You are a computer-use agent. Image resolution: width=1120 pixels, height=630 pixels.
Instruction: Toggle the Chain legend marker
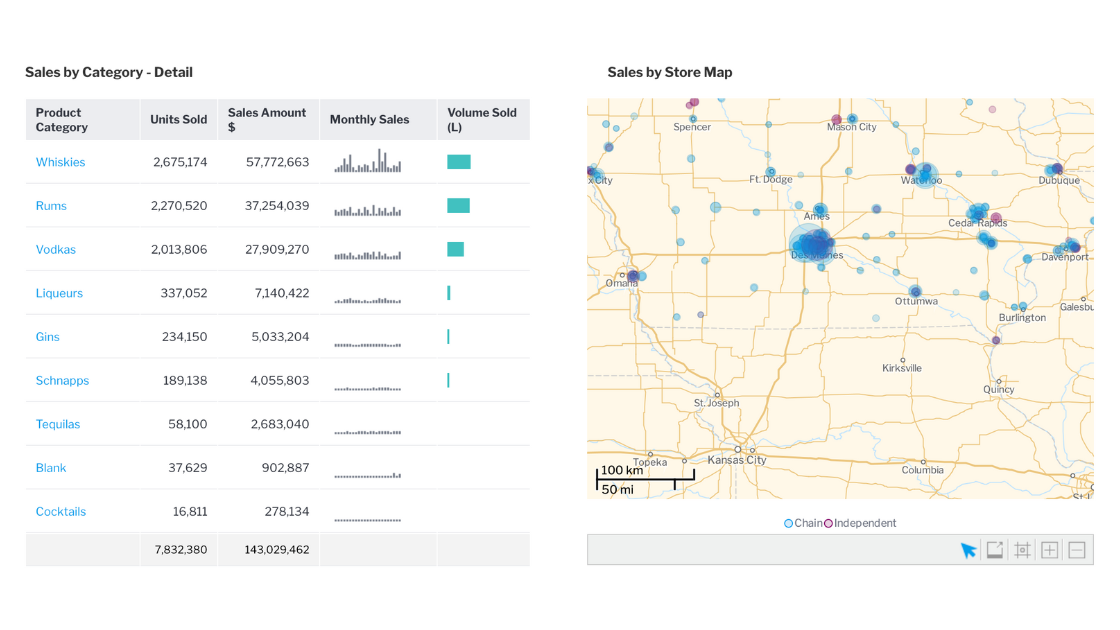click(789, 524)
